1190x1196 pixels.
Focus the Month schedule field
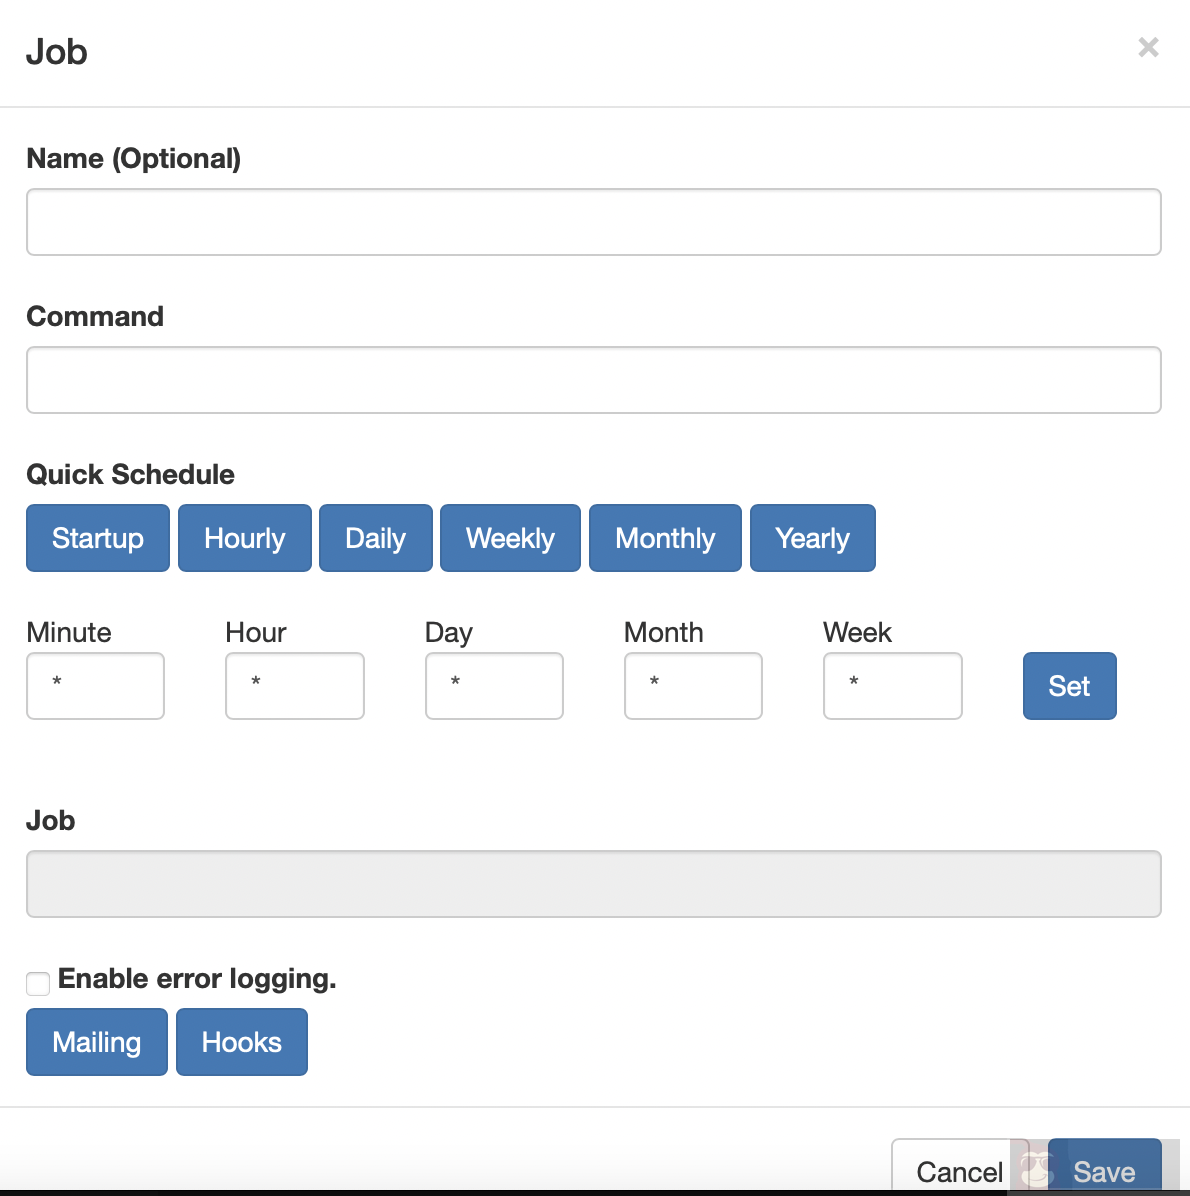coord(693,686)
